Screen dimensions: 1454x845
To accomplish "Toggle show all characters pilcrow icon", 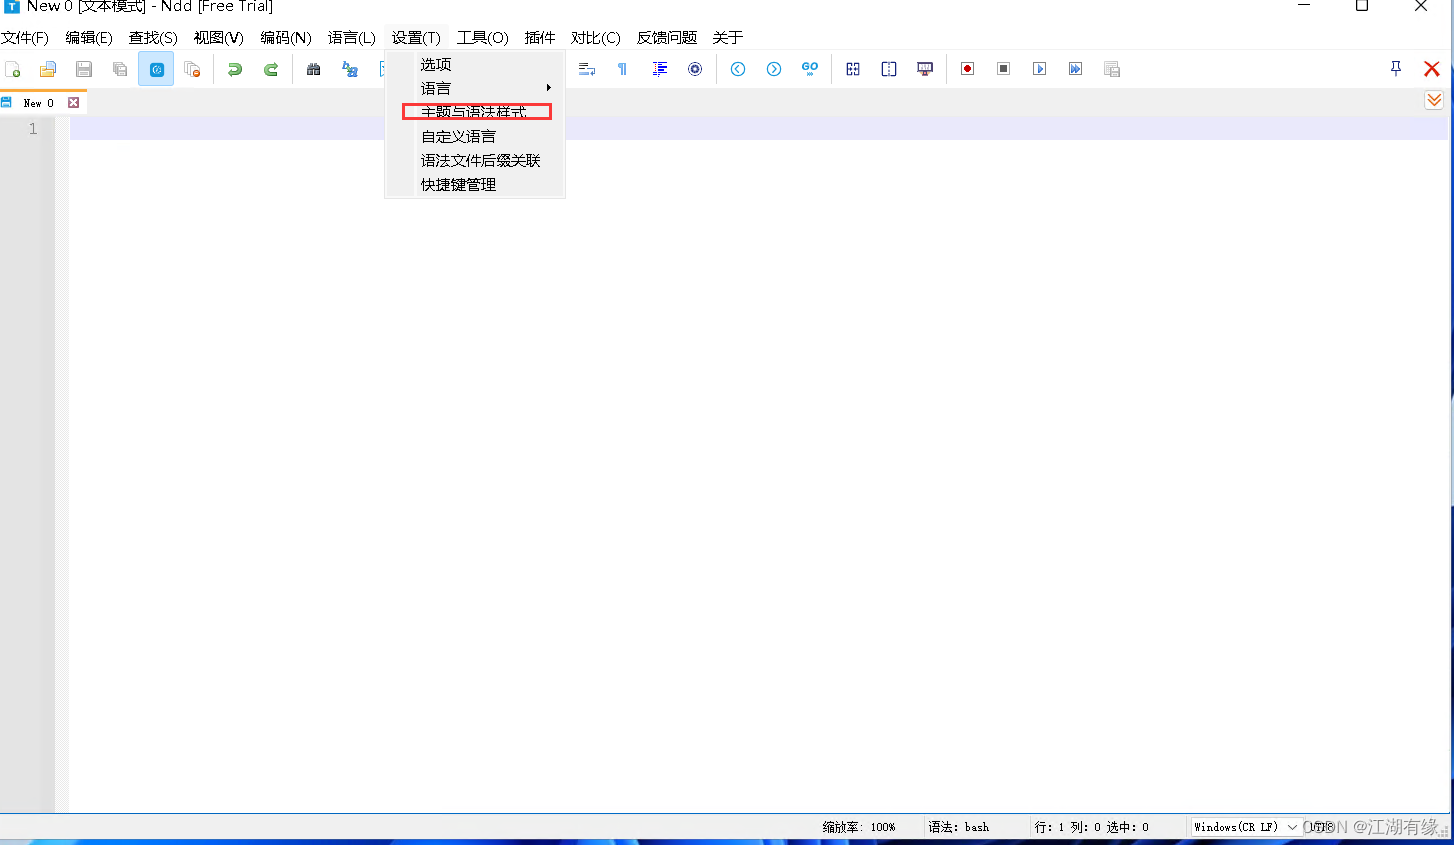I will click(622, 69).
